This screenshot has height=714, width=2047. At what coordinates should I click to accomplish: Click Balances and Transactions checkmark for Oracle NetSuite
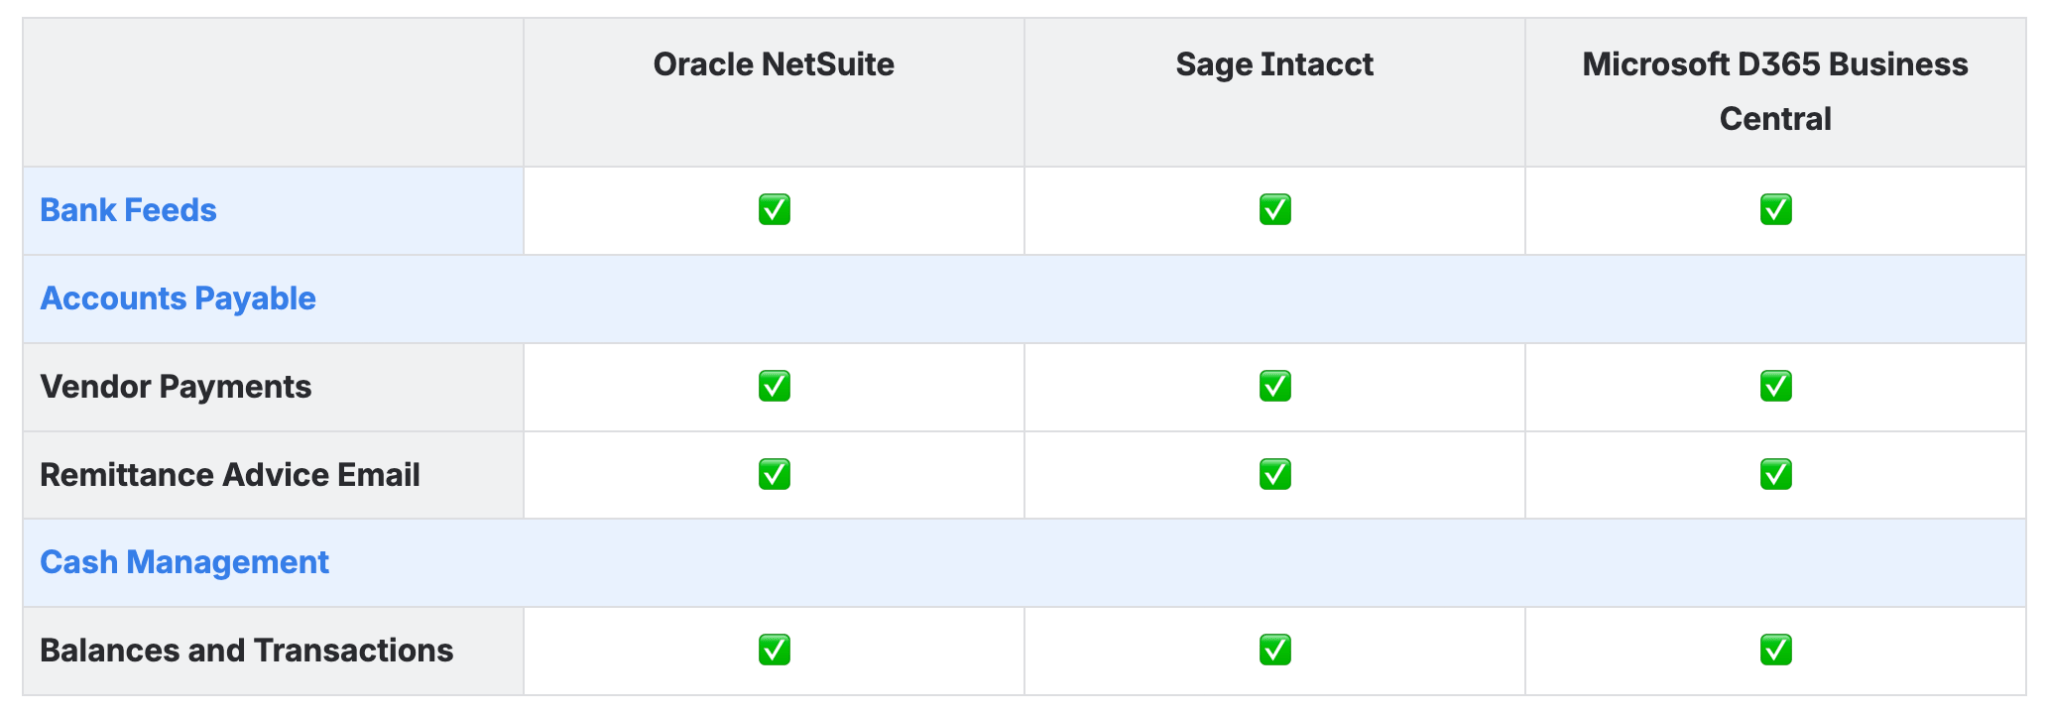pos(774,650)
